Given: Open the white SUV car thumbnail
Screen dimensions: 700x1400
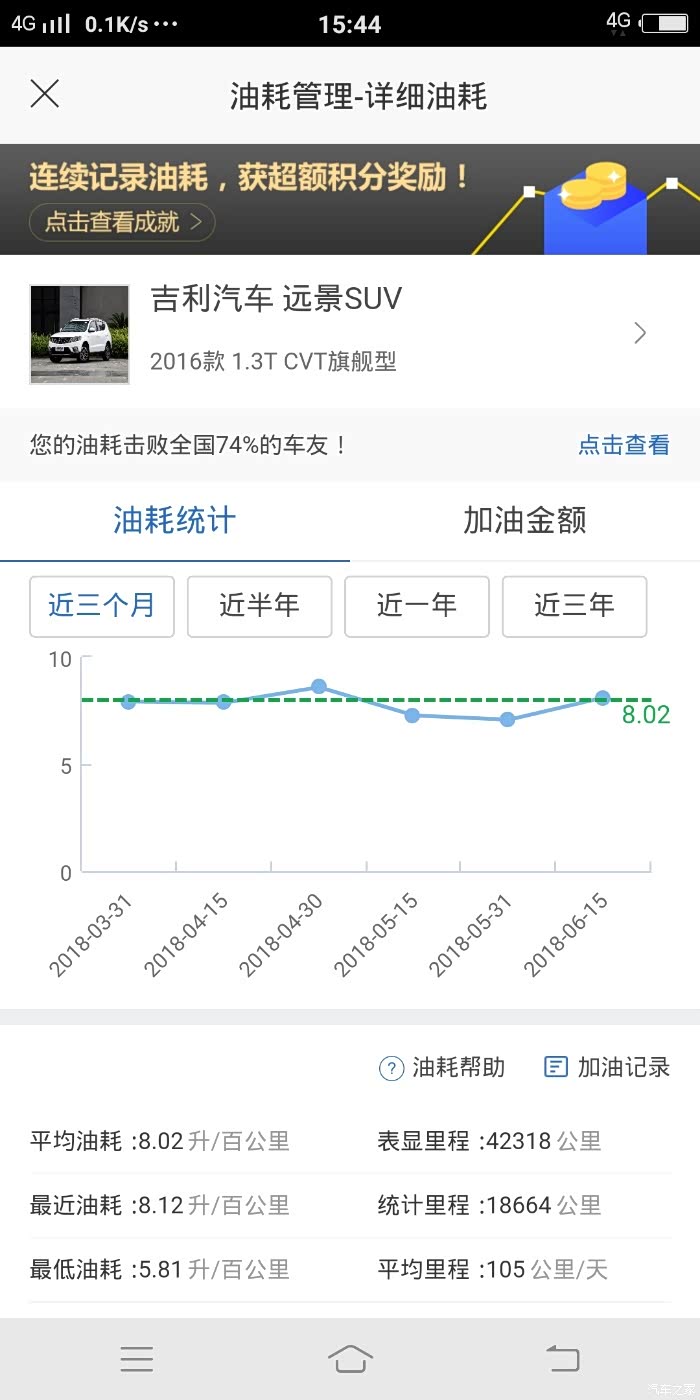Looking at the screenshot, I should point(80,334).
